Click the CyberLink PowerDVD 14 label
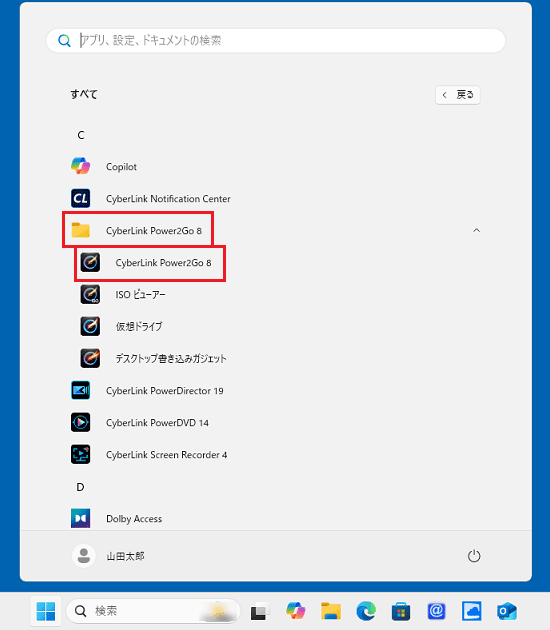Viewport: 550px width, 630px height. click(157, 423)
